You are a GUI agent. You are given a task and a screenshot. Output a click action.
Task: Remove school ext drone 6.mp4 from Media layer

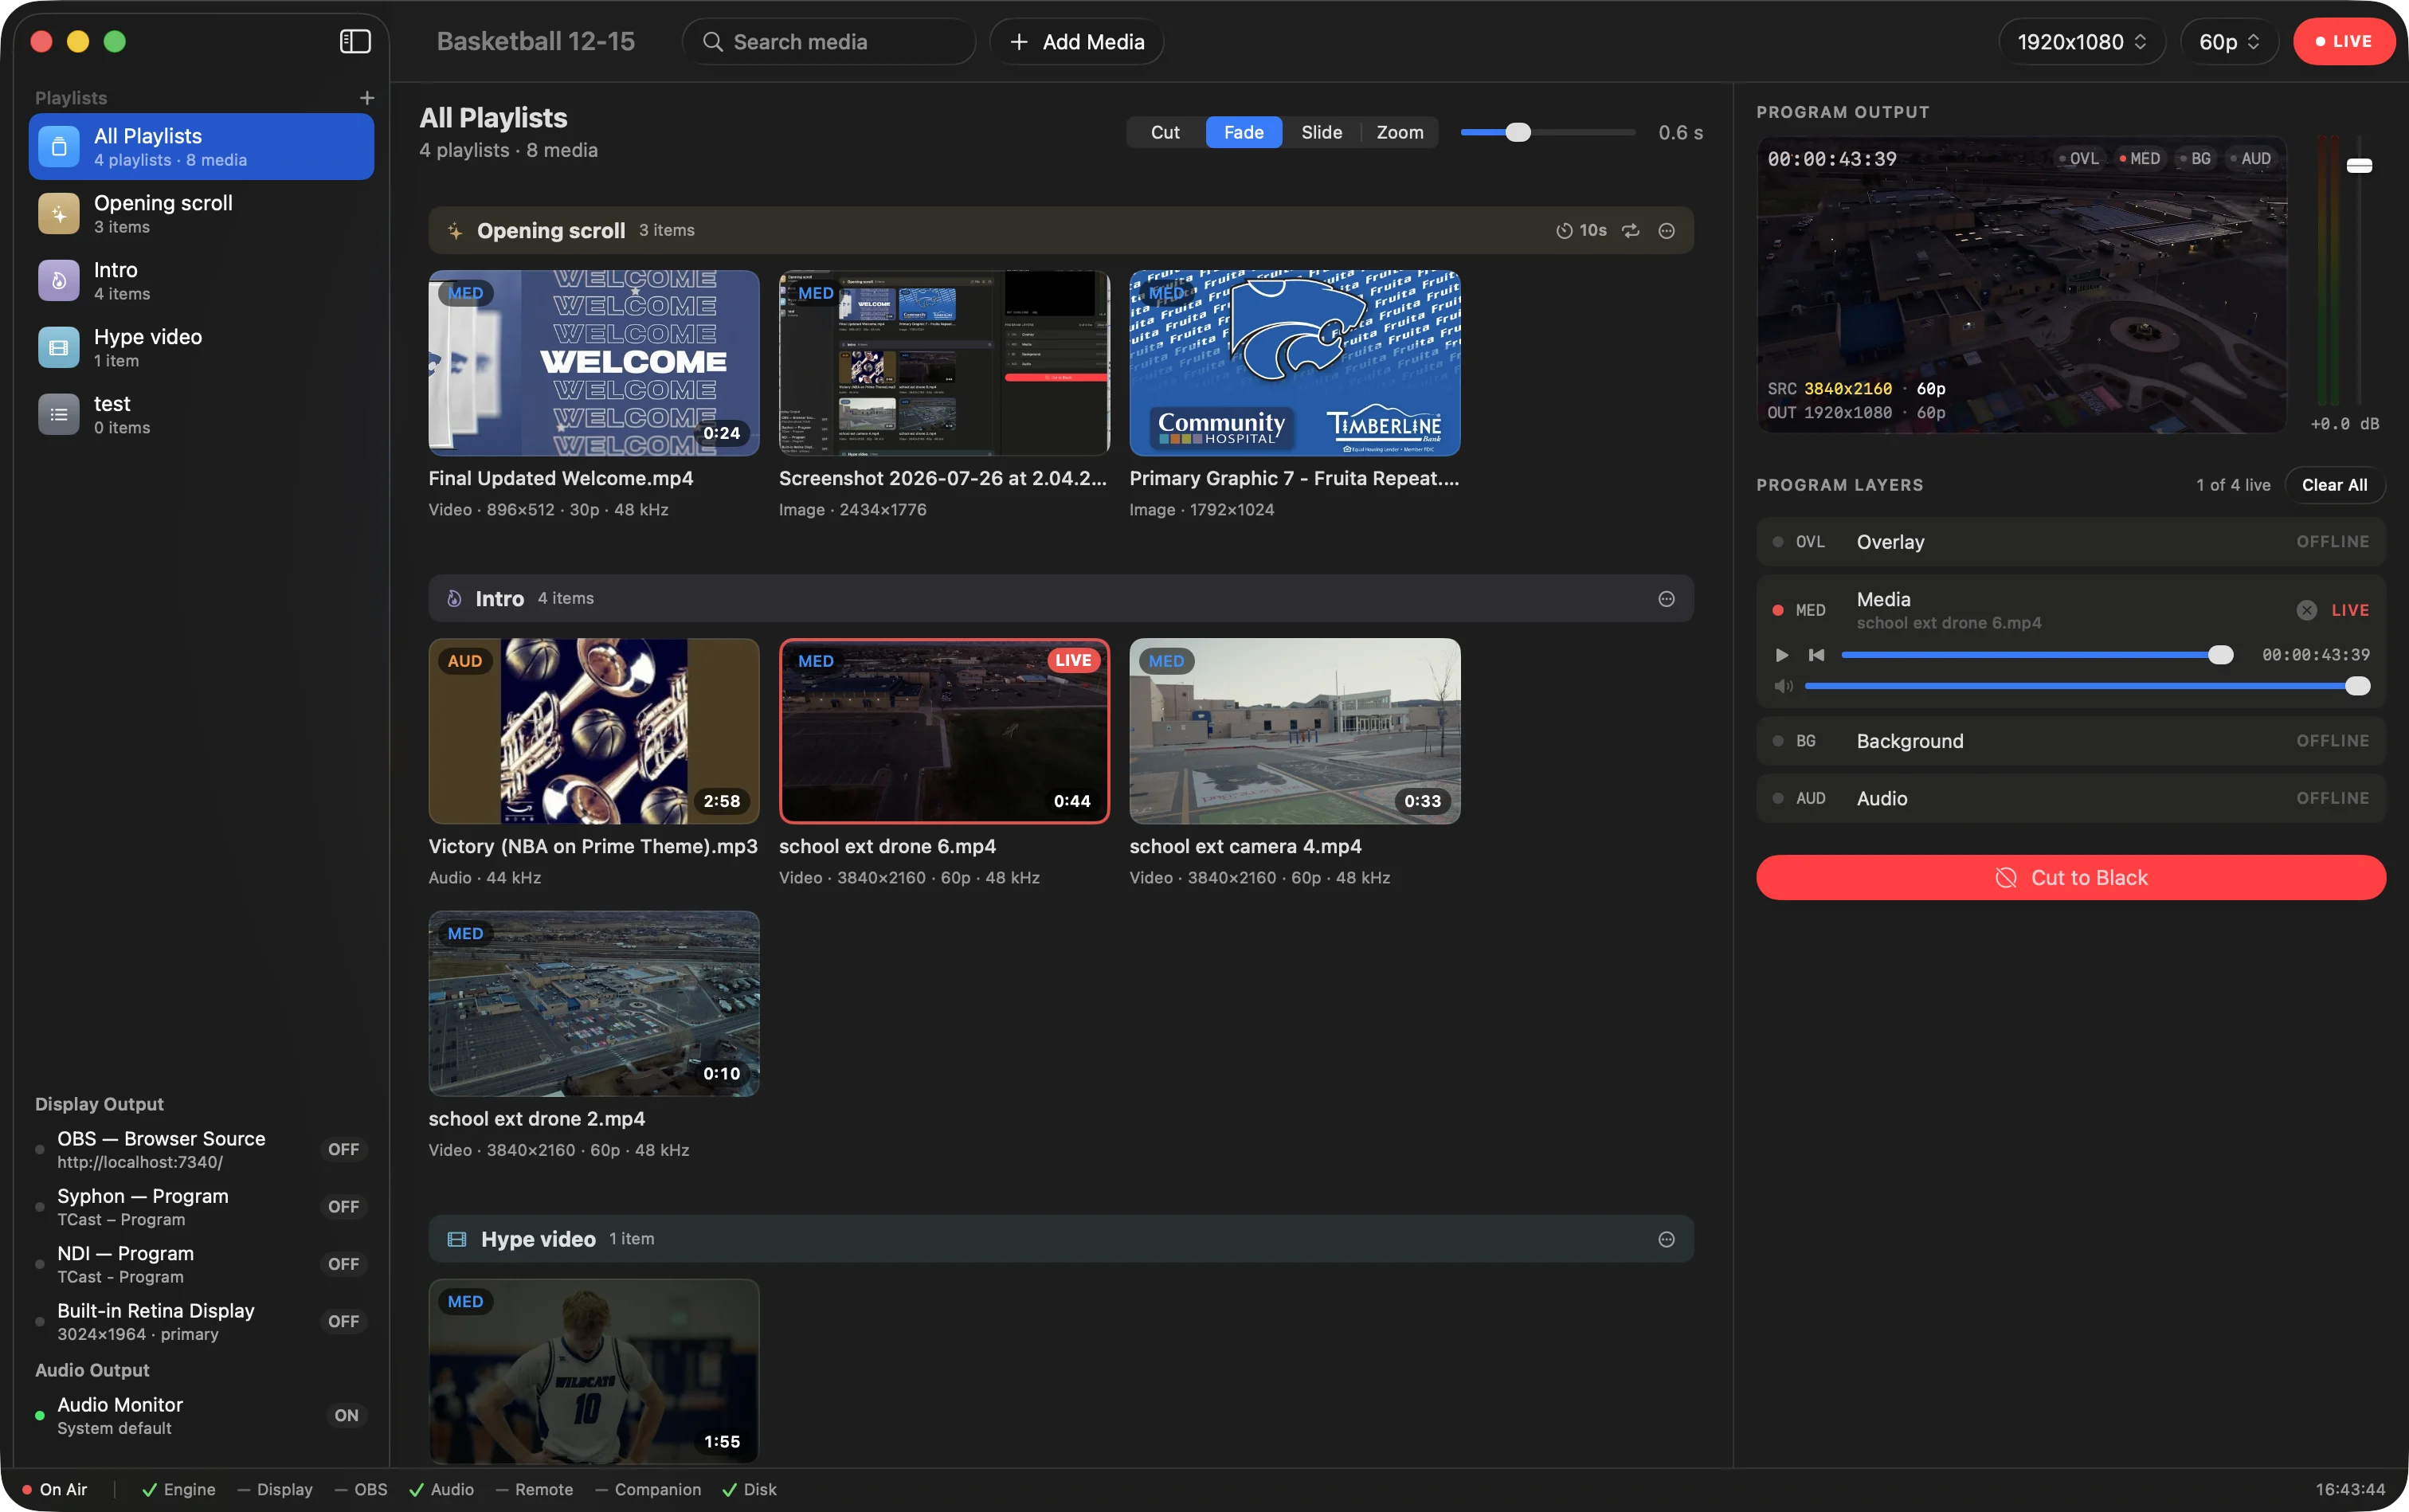tap(2306, 610)
